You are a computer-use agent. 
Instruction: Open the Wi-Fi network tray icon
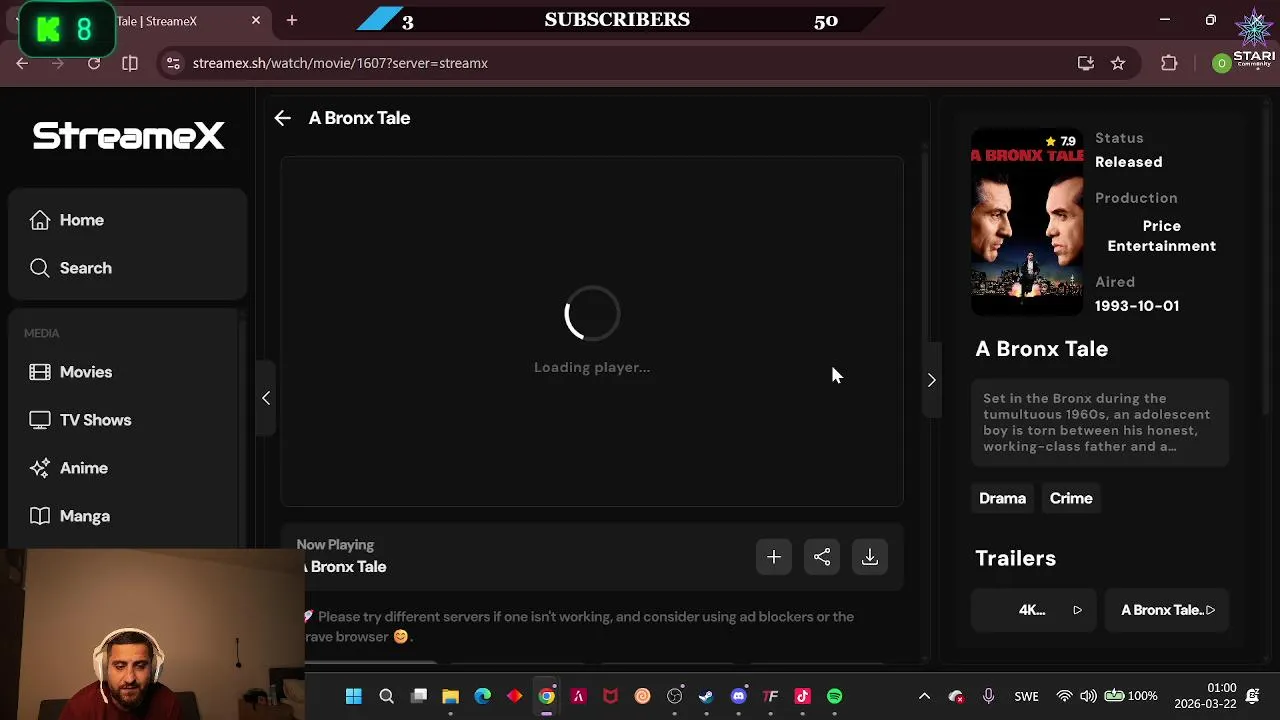pyautogui.click(x=1065, y=696)
